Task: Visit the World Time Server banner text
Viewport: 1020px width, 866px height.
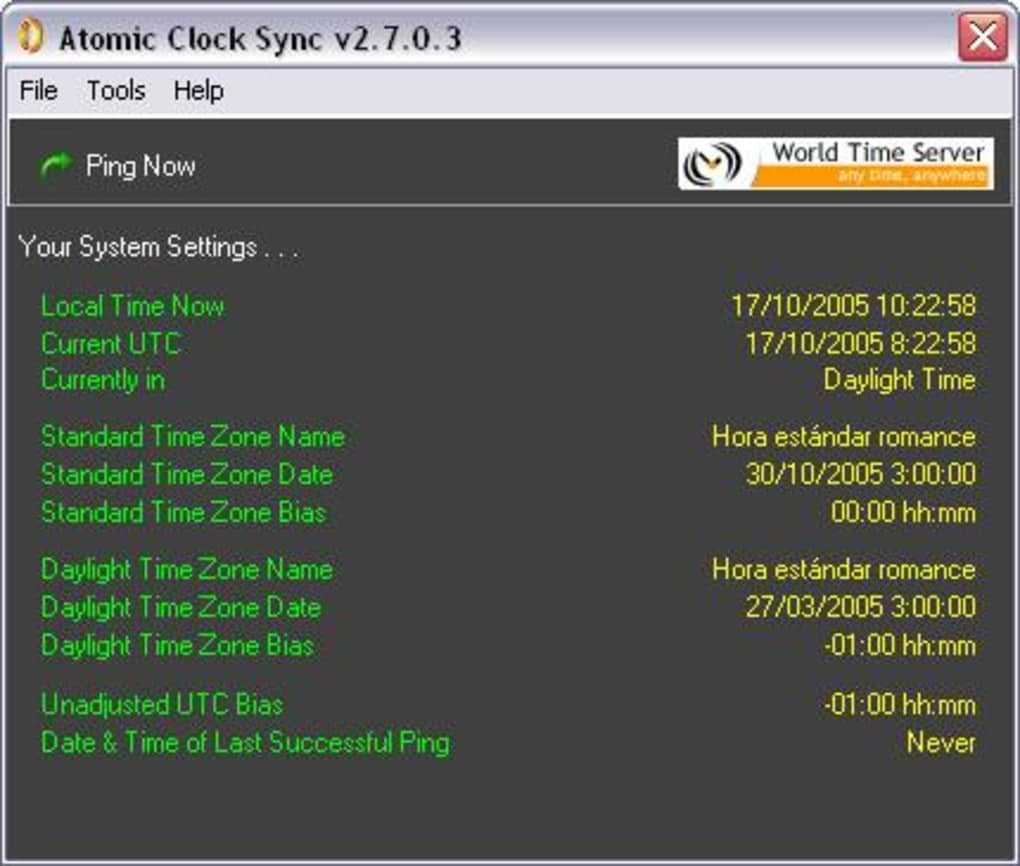Action: click(877, 154)
